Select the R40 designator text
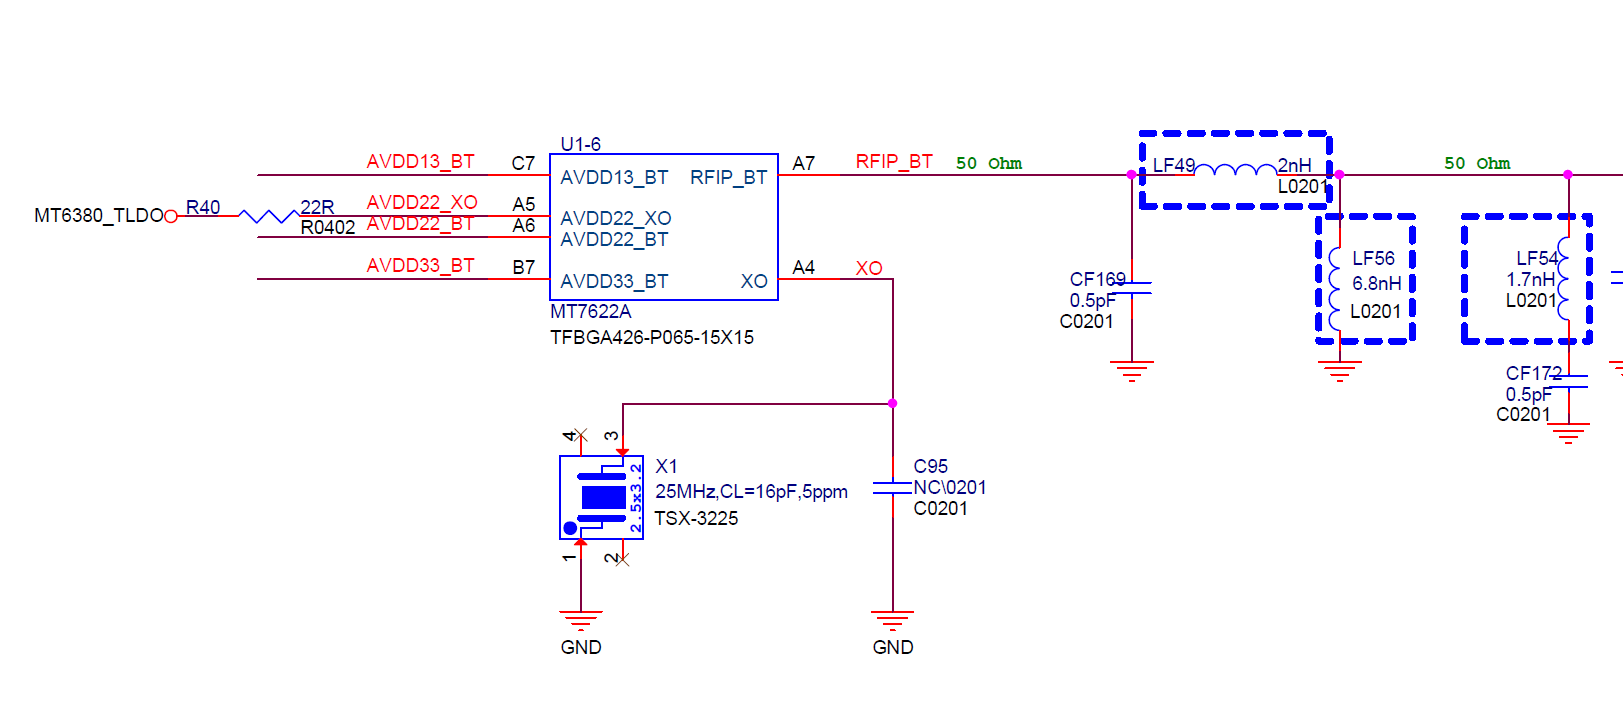Image resolution: width=1623 pixels, height=701 pixels. click(203, 207)
